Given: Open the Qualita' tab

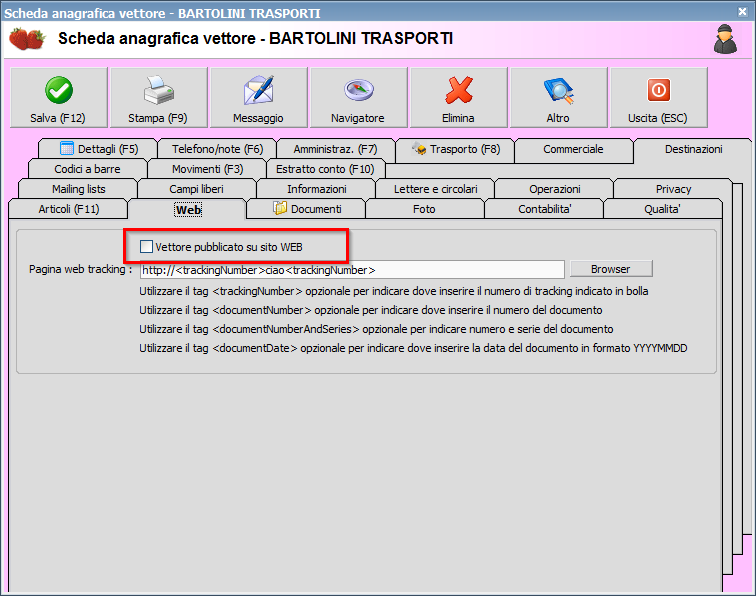Looking at the screenshot, I should click(662, 209).
